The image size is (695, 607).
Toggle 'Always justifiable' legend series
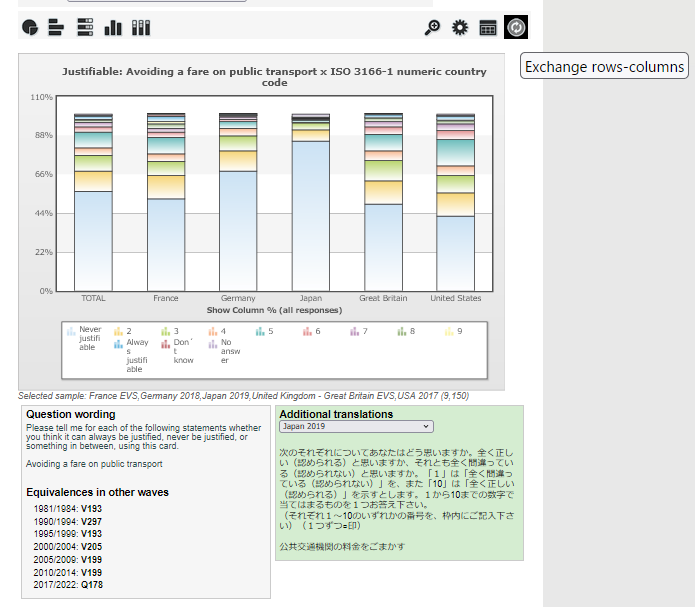(131, 356)
